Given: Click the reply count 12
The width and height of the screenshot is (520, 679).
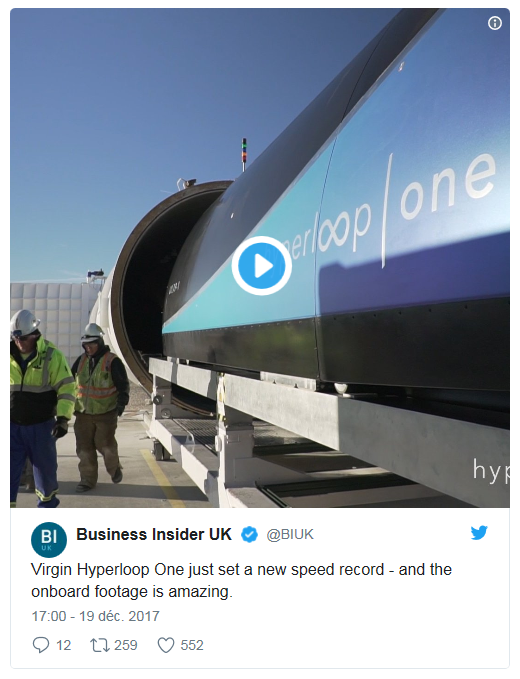Looking at the screenshot, I should tap(63, 645).
